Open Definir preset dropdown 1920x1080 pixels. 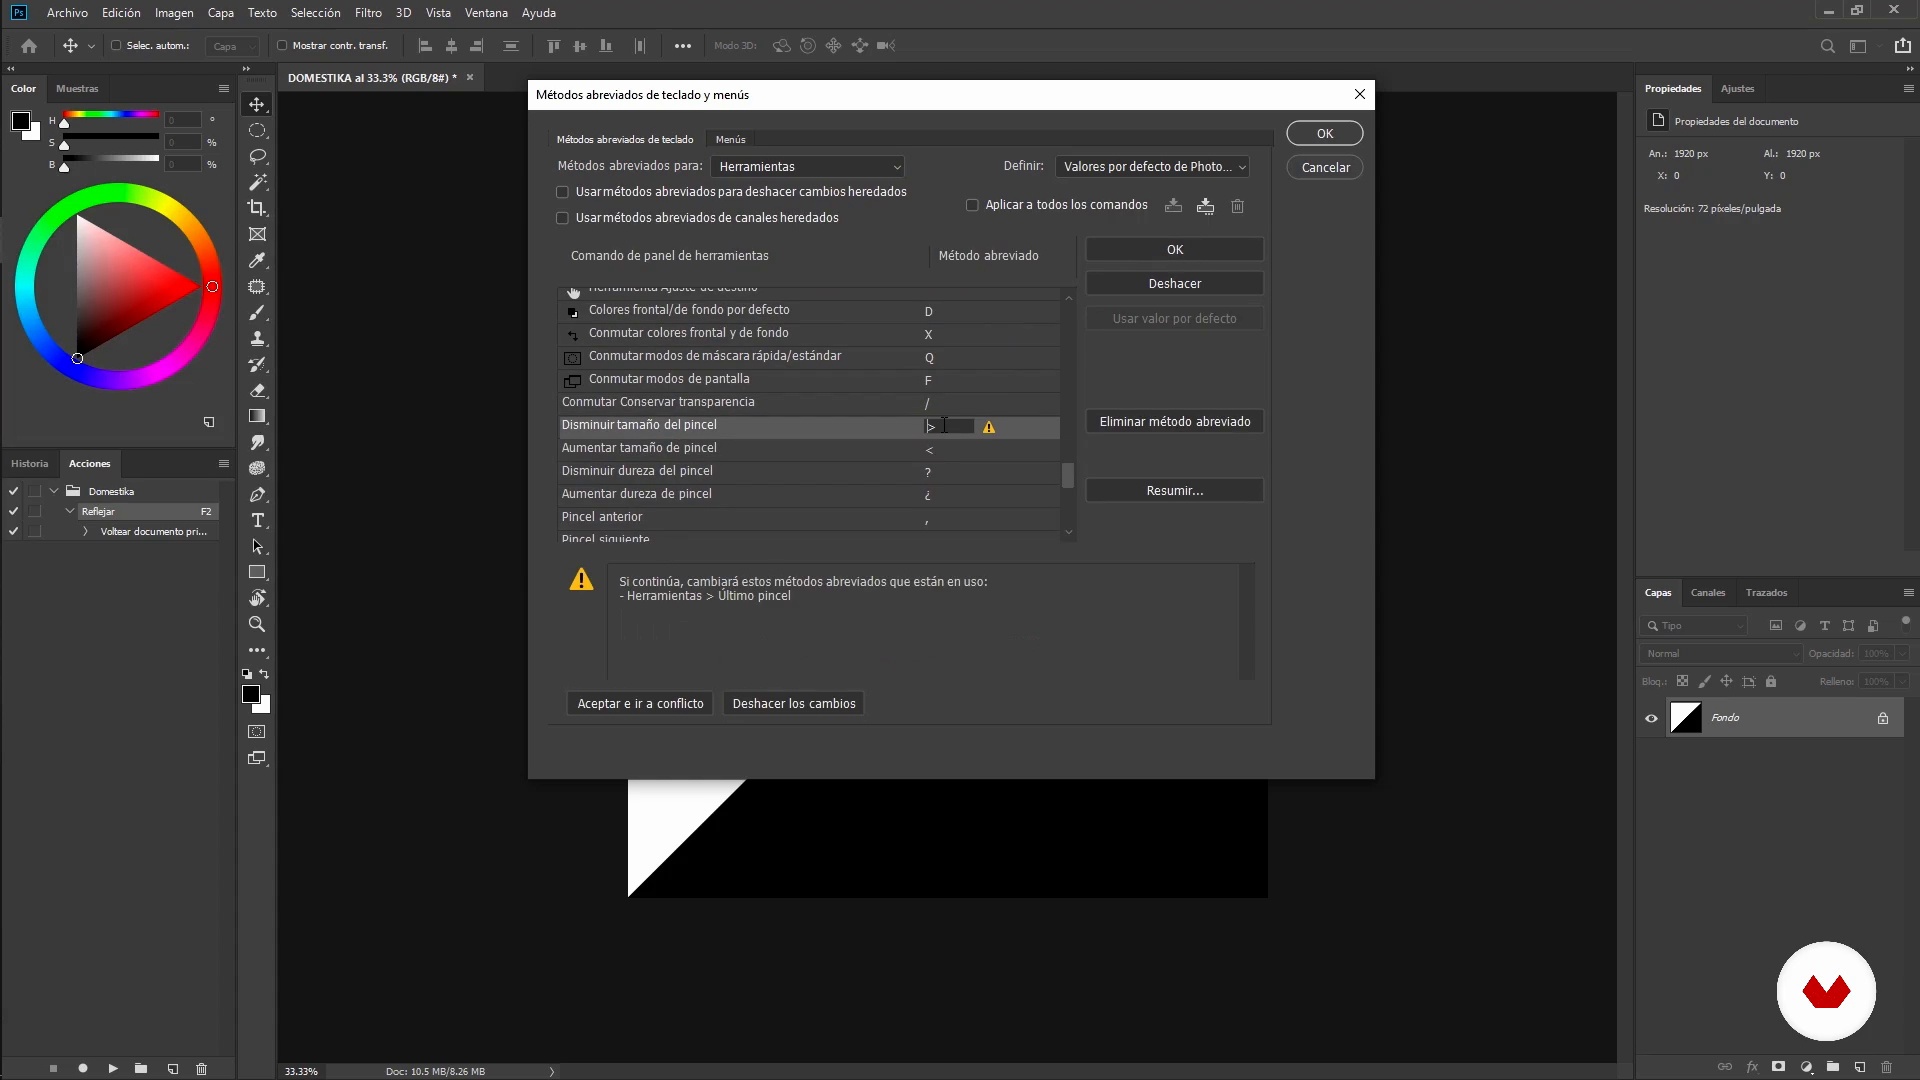pos(1152,167)
